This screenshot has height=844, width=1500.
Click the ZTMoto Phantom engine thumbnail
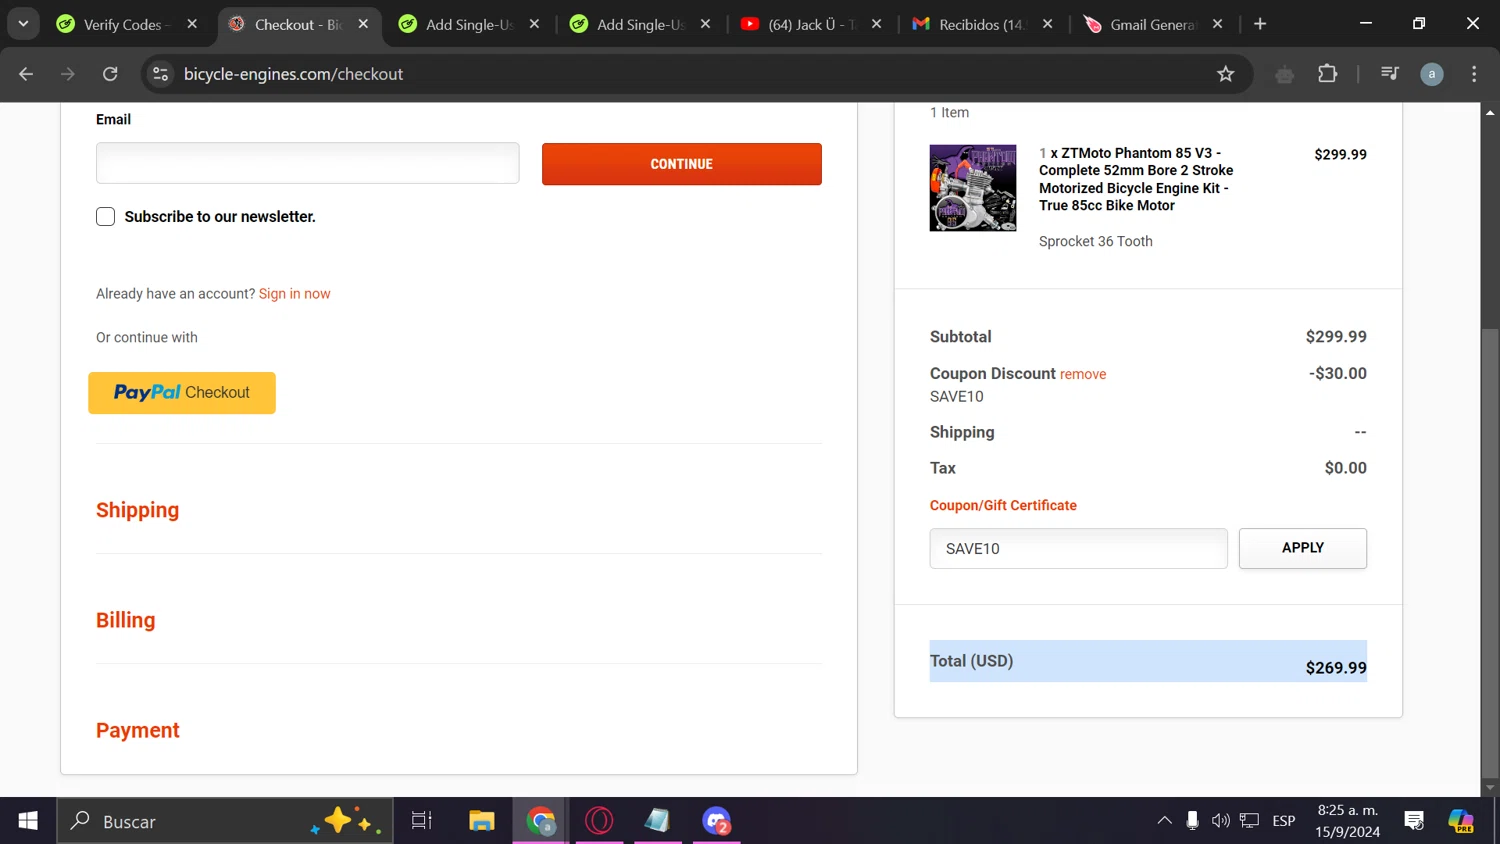(x=973, y=188)
